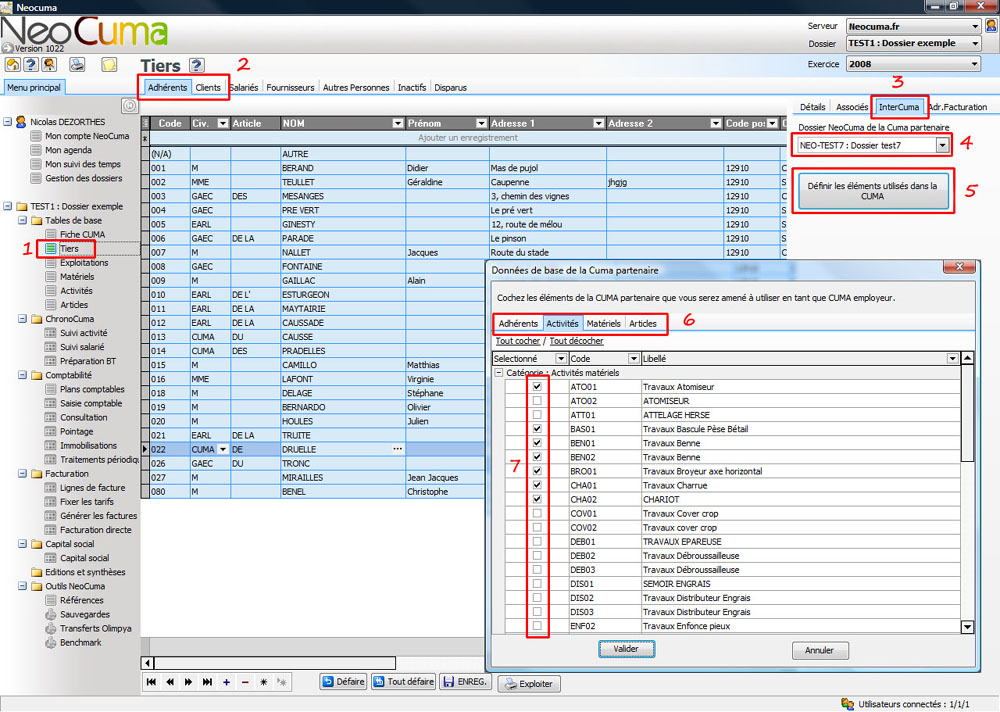Open Sauvegardes in Outils NeoCuma
The height and width of the screenshot is (712, 1000).
(x=85, y=614)
